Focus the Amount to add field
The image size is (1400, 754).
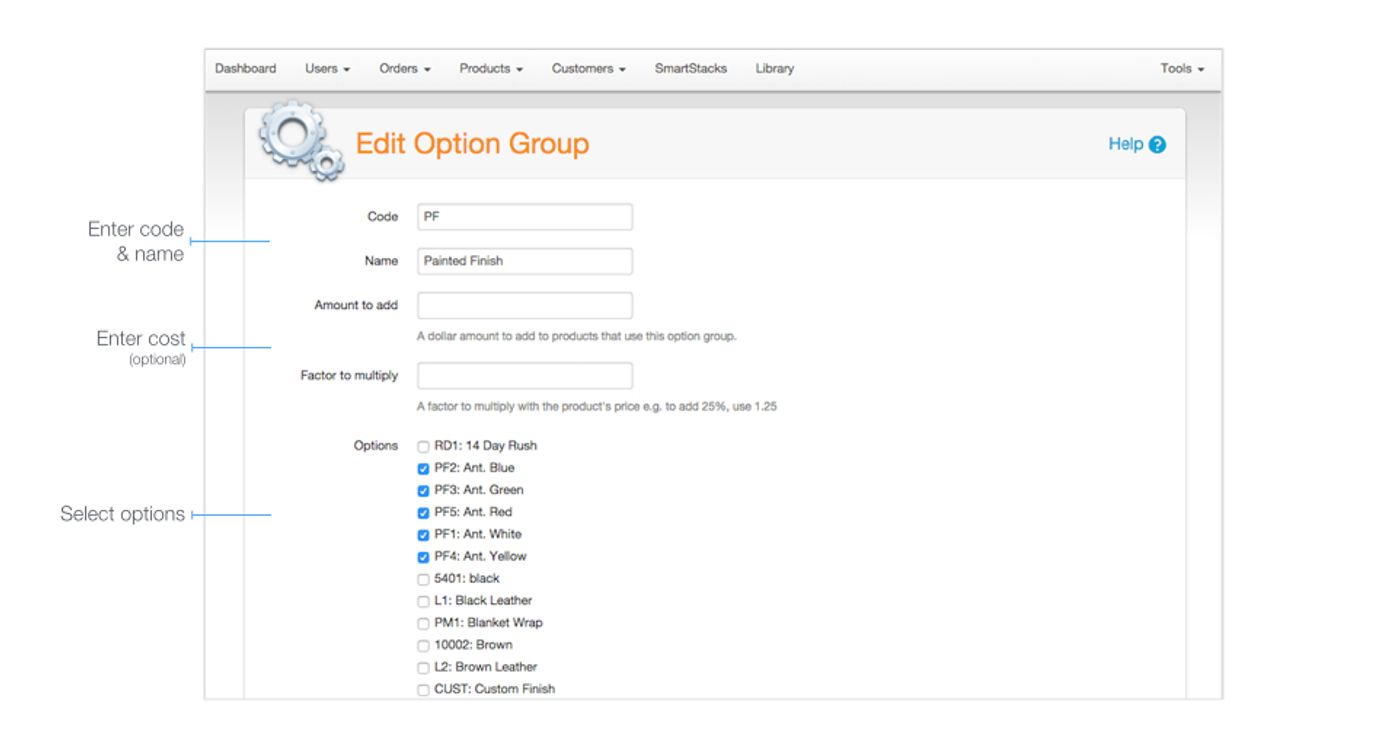tap(525, 305)
